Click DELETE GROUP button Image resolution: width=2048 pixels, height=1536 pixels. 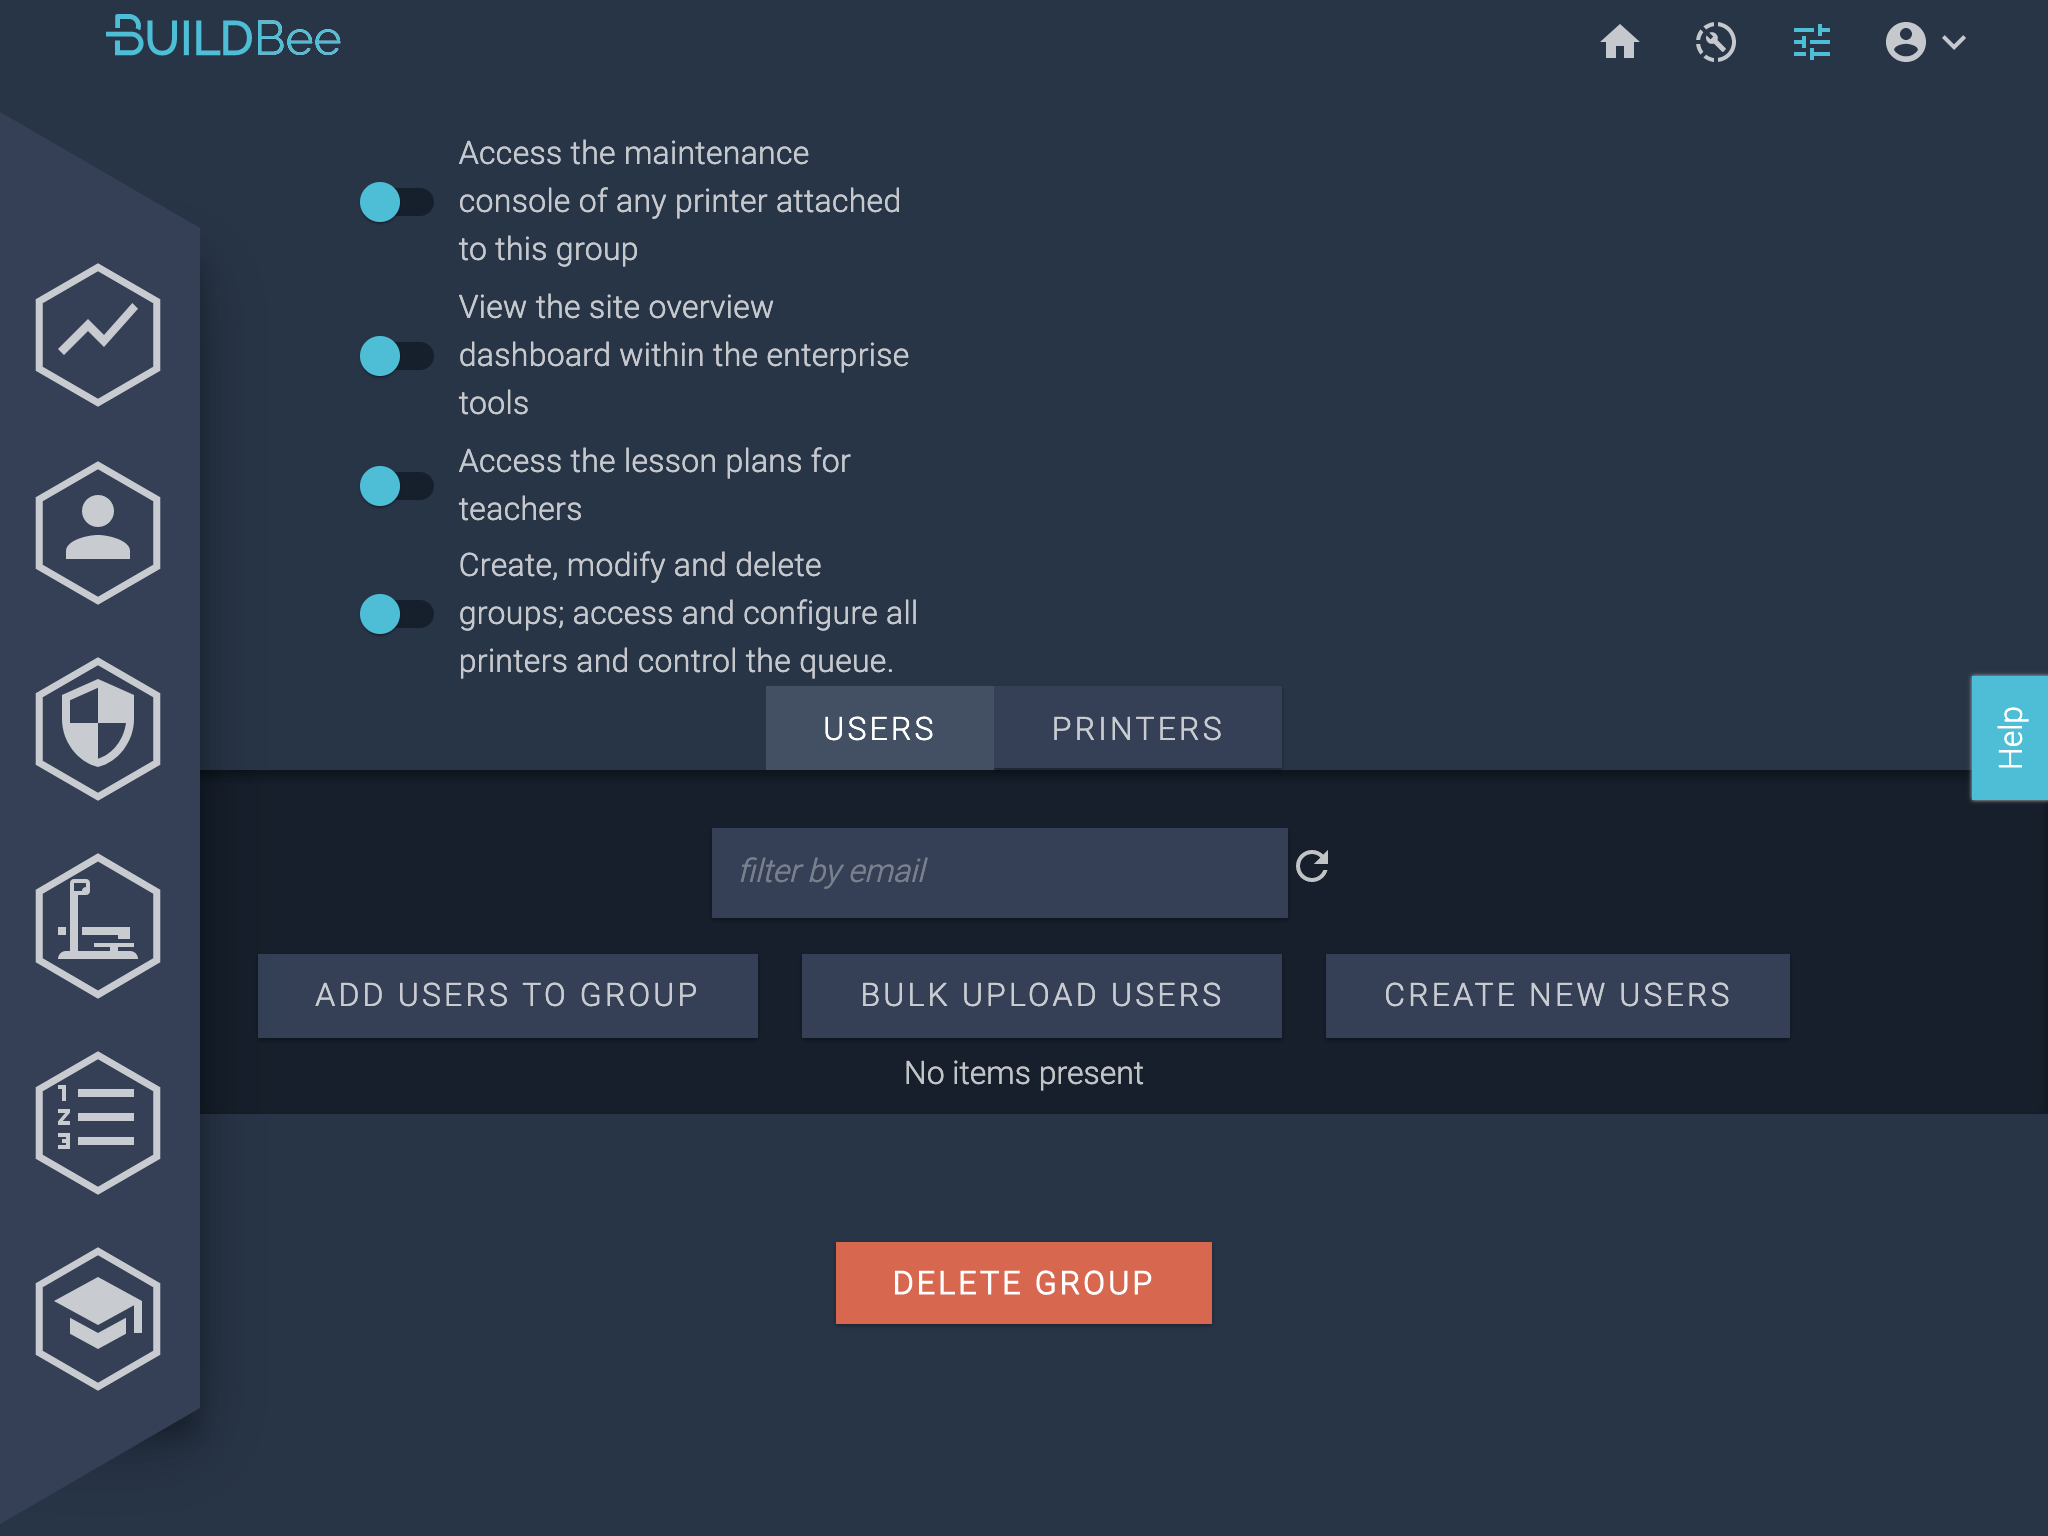(x=1022, y=1283)
